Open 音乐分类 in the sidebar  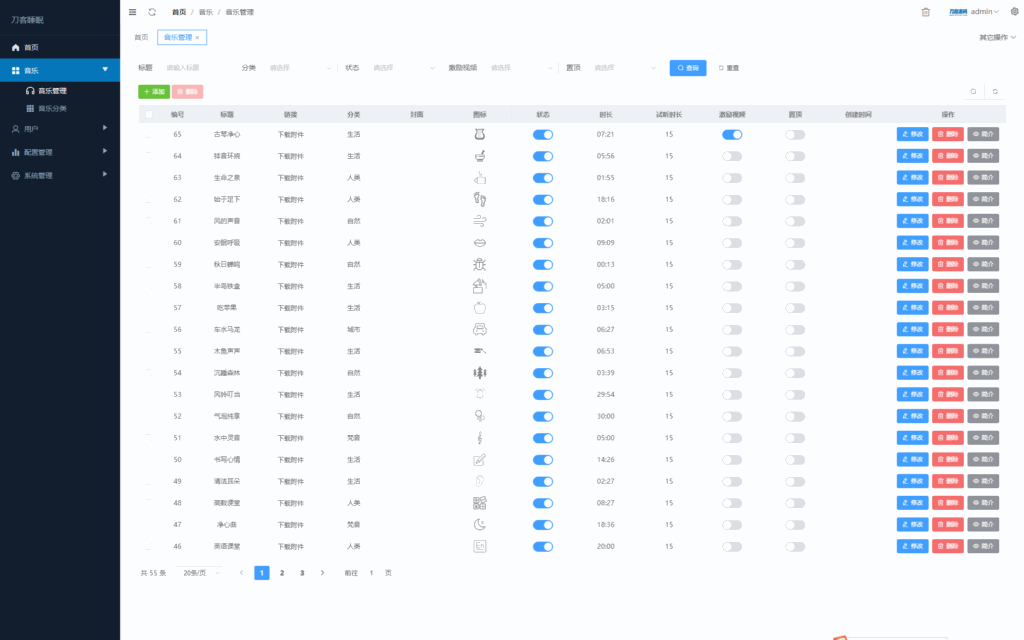52,108
